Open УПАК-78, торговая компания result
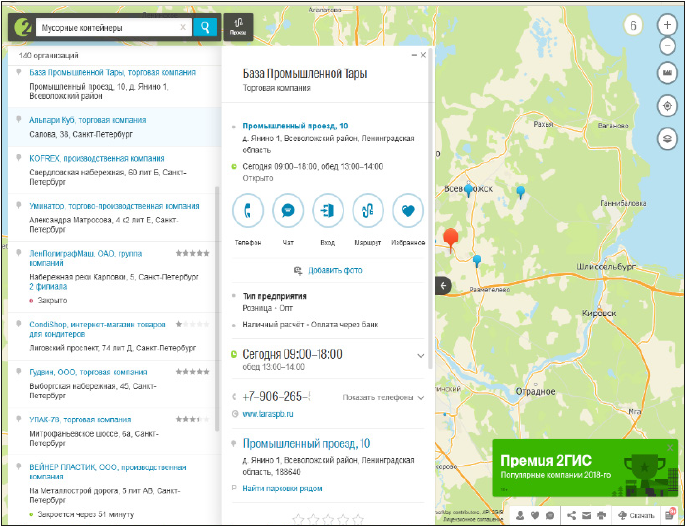The image size is (688, 527). (x=80, y=419)
